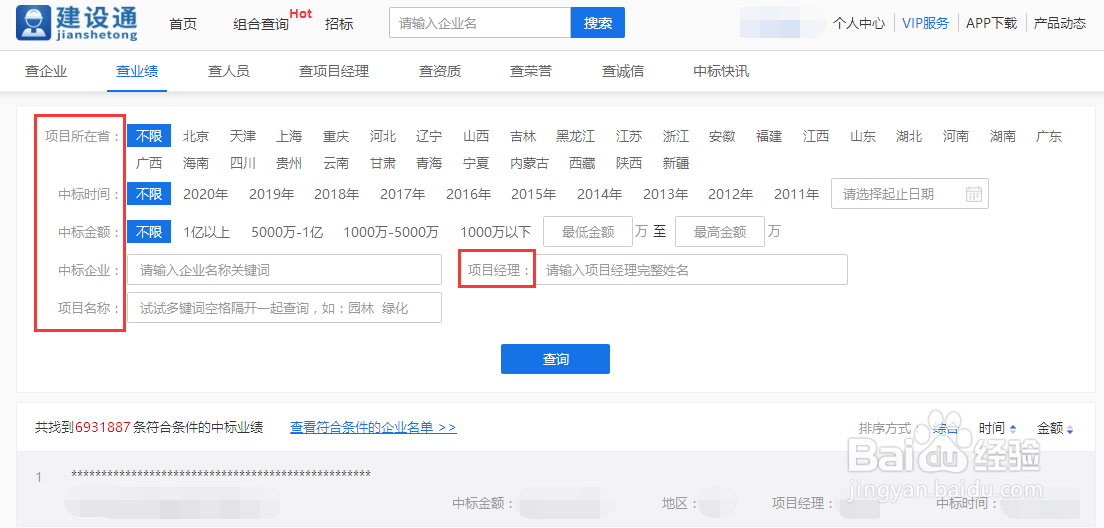Open 产品动态 link
This screenshot has height=528, width=1104.
tap(1060, 23)
